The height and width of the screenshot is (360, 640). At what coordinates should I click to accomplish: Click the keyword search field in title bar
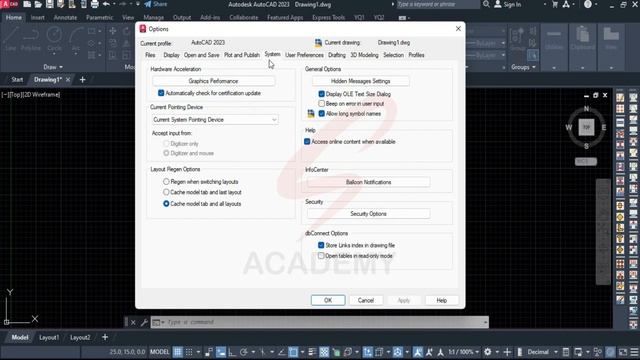(x=438, y=4)
